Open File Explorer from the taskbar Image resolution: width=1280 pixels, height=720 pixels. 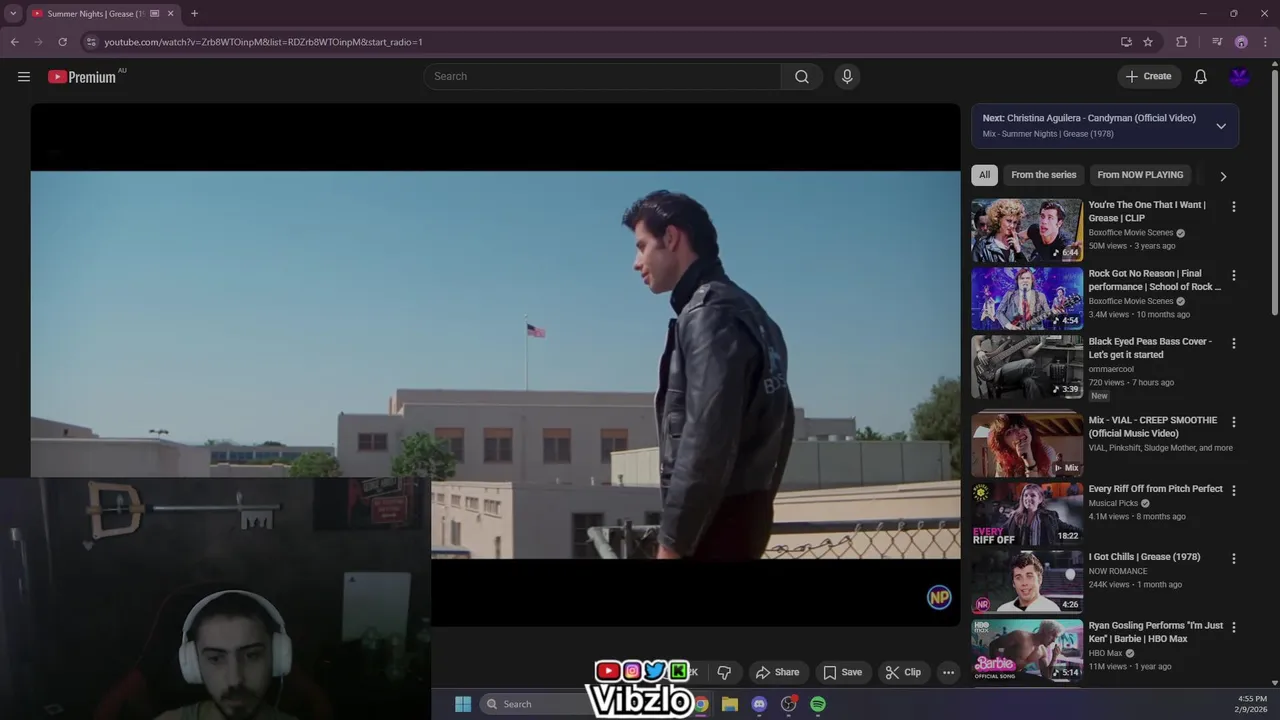pyautogui.click(x=730, y=704)
